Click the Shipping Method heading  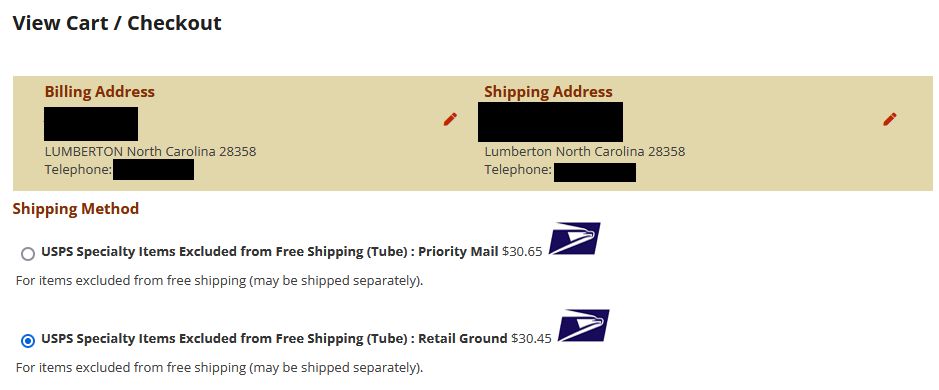(x=75, y=208)
